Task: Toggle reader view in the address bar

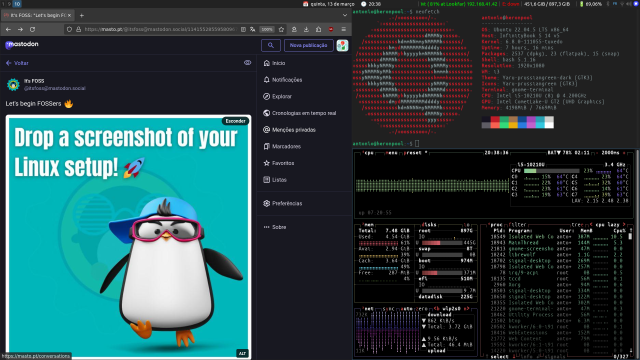Action: click(243, 29)
